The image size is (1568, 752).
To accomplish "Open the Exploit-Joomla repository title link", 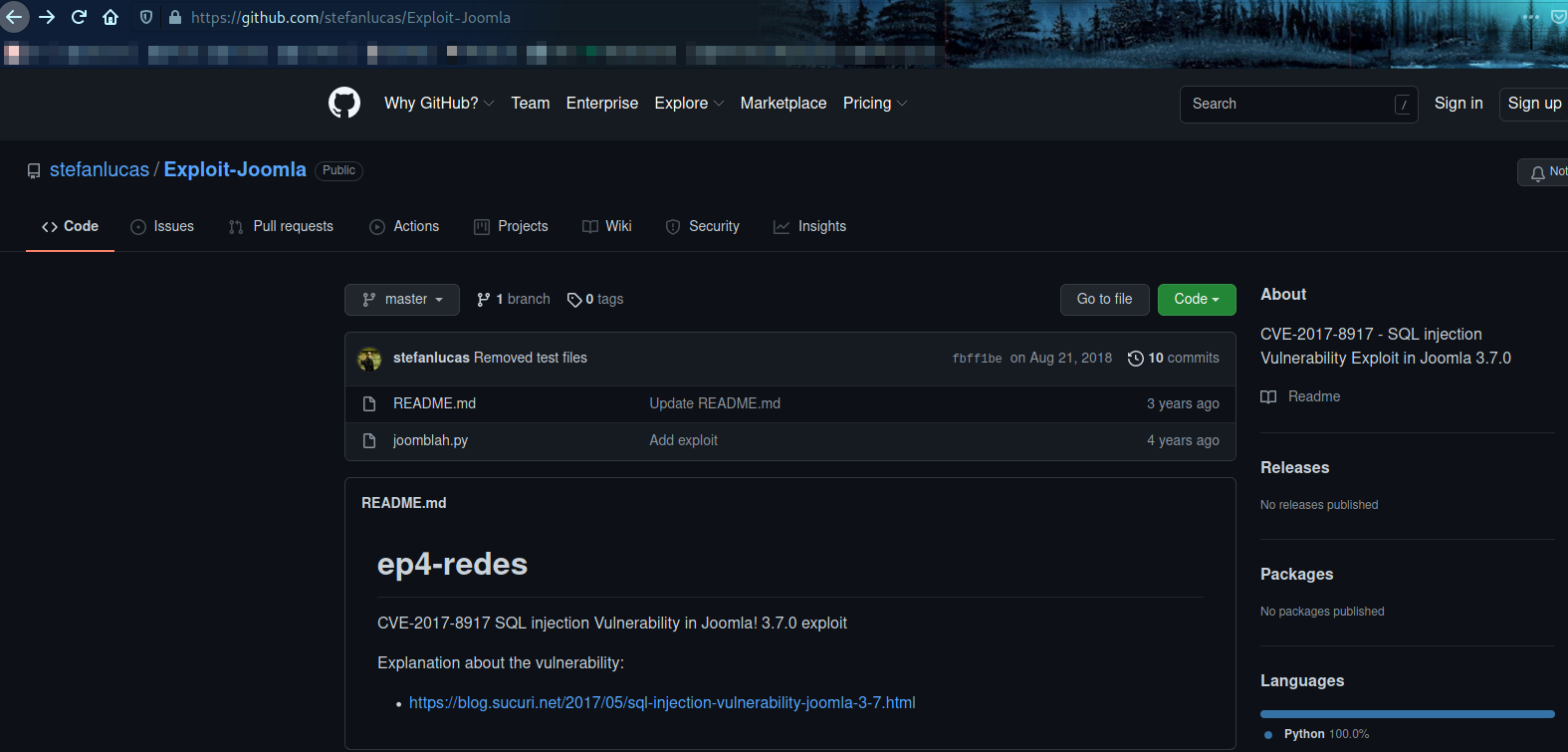I will [235, 170].
